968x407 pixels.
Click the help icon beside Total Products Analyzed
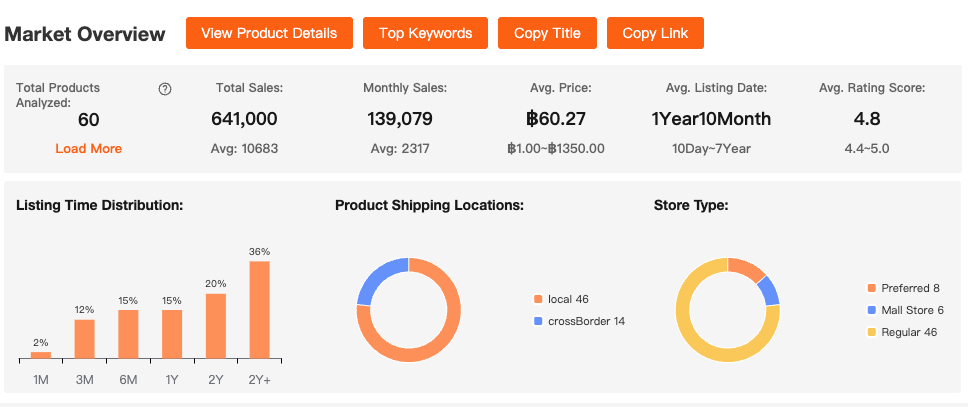click(165, 89)
